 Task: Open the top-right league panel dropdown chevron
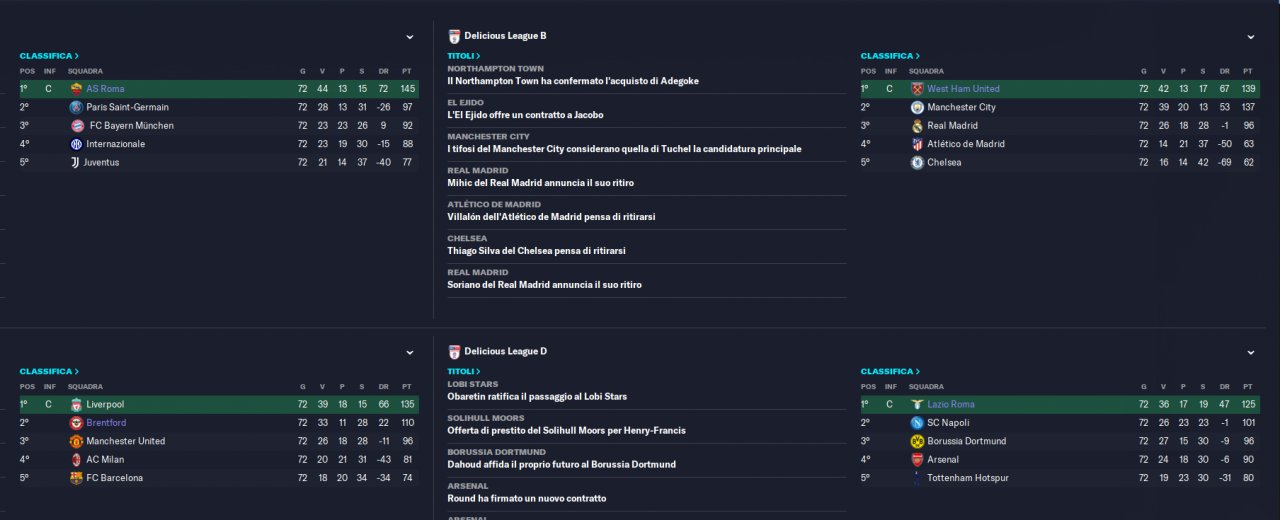pos(1251,37)
